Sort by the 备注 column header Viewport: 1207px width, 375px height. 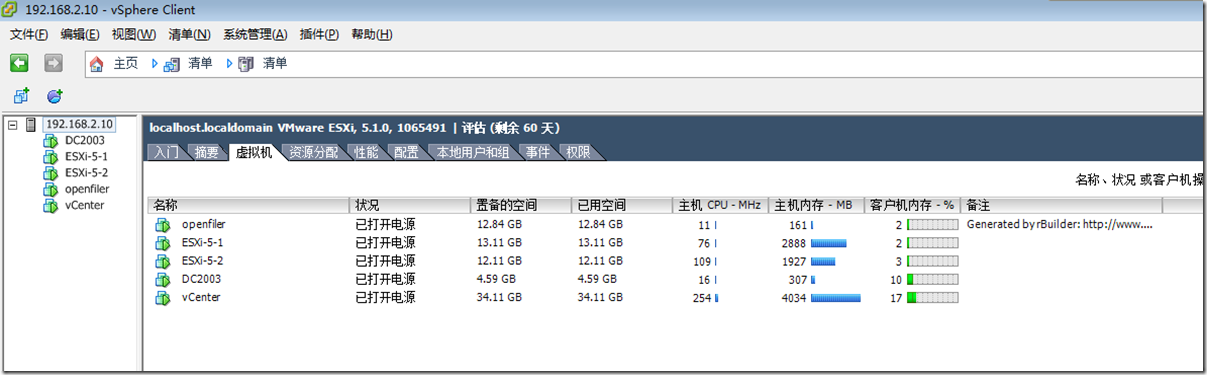click(x=1062, y=205)
